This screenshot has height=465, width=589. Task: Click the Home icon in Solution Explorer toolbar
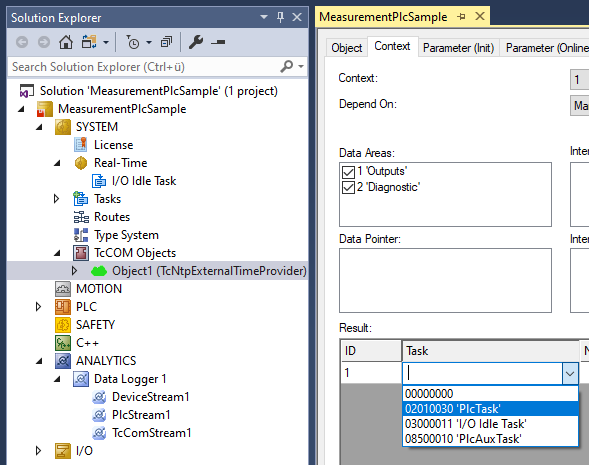66,42
